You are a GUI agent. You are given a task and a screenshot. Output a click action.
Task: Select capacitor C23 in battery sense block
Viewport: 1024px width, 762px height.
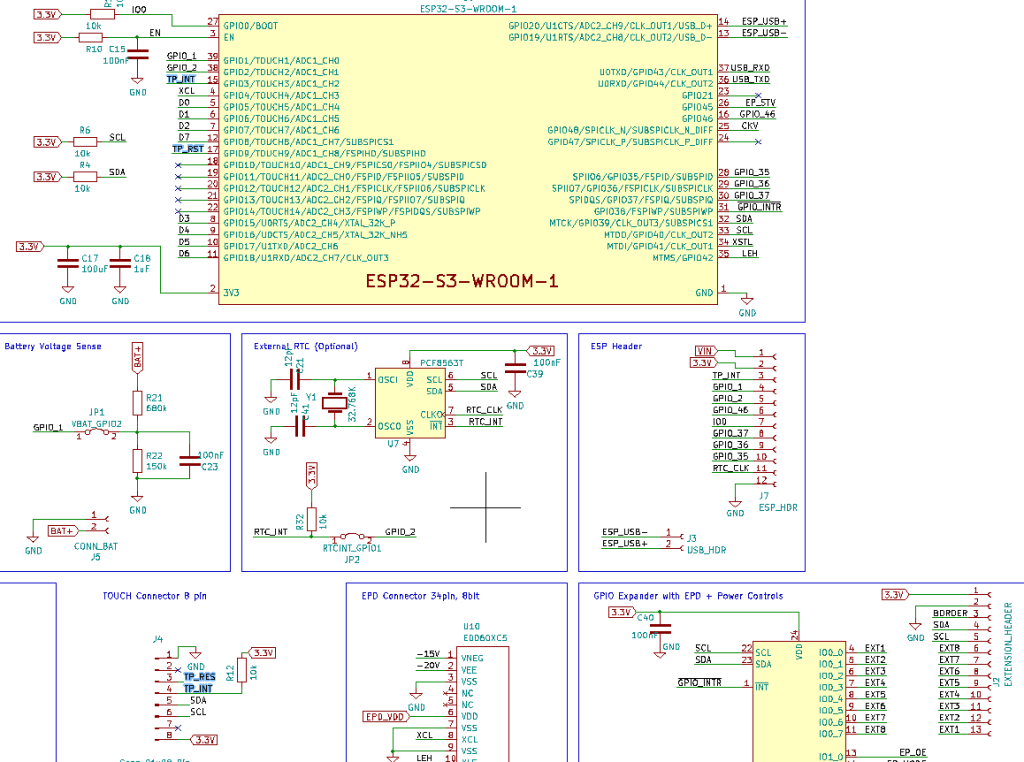pyautogui.click(x=188, y=461)
